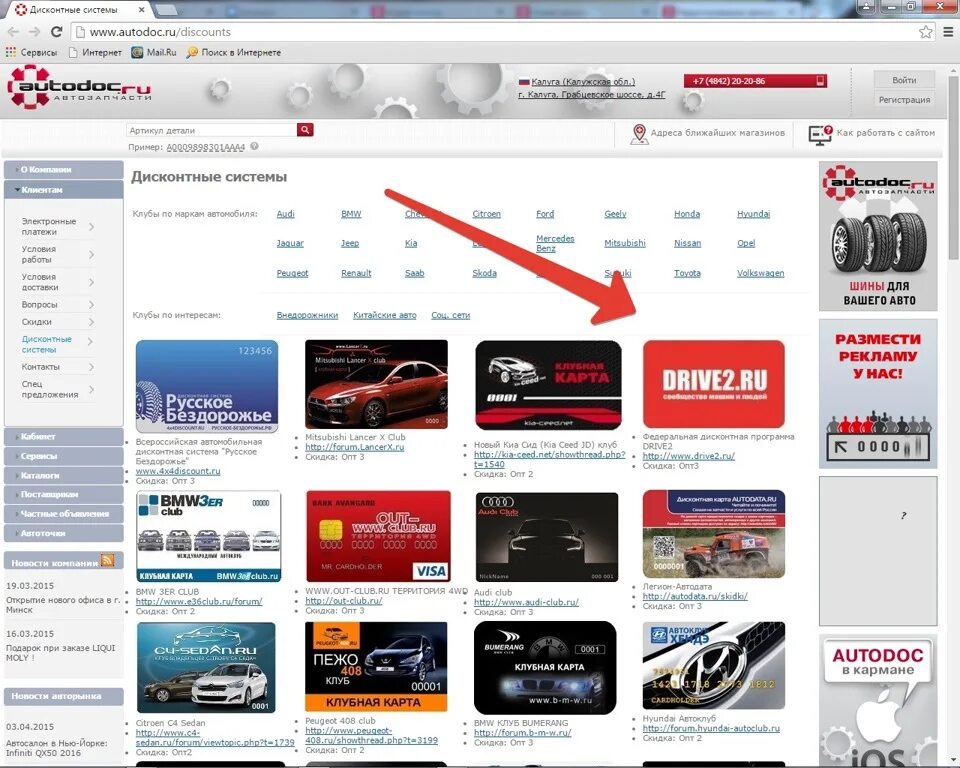
Task: Expand Частные объявления sidebar section
Action: [x=64, y=514]
